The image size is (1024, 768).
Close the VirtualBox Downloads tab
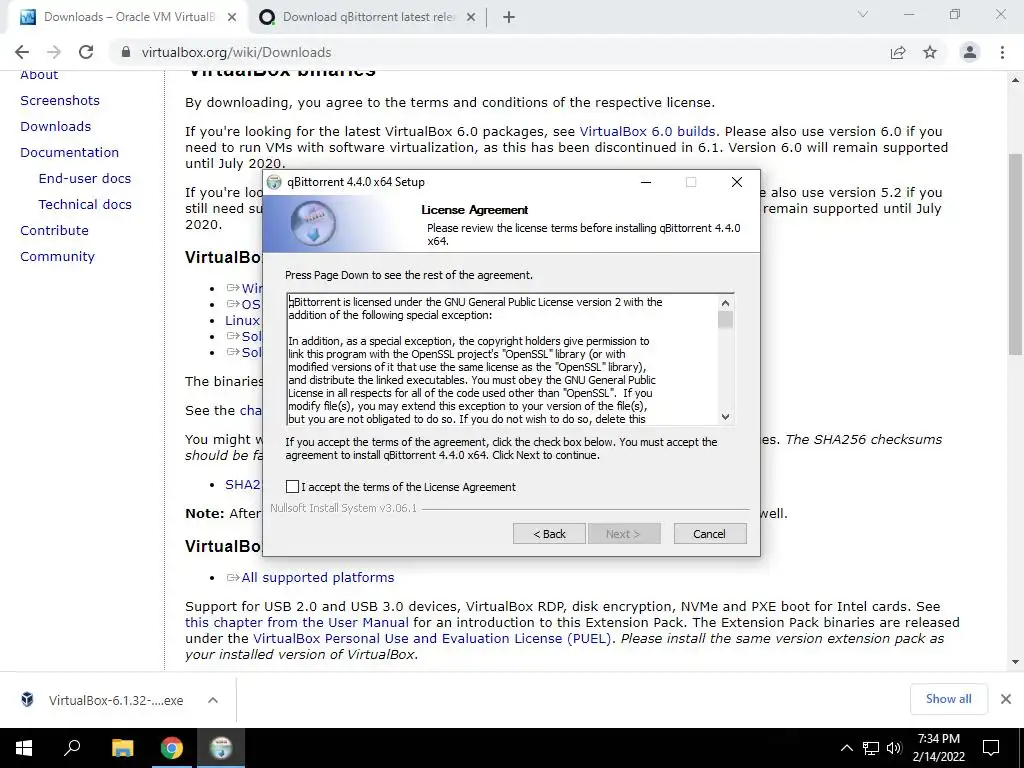coord(232,18)
